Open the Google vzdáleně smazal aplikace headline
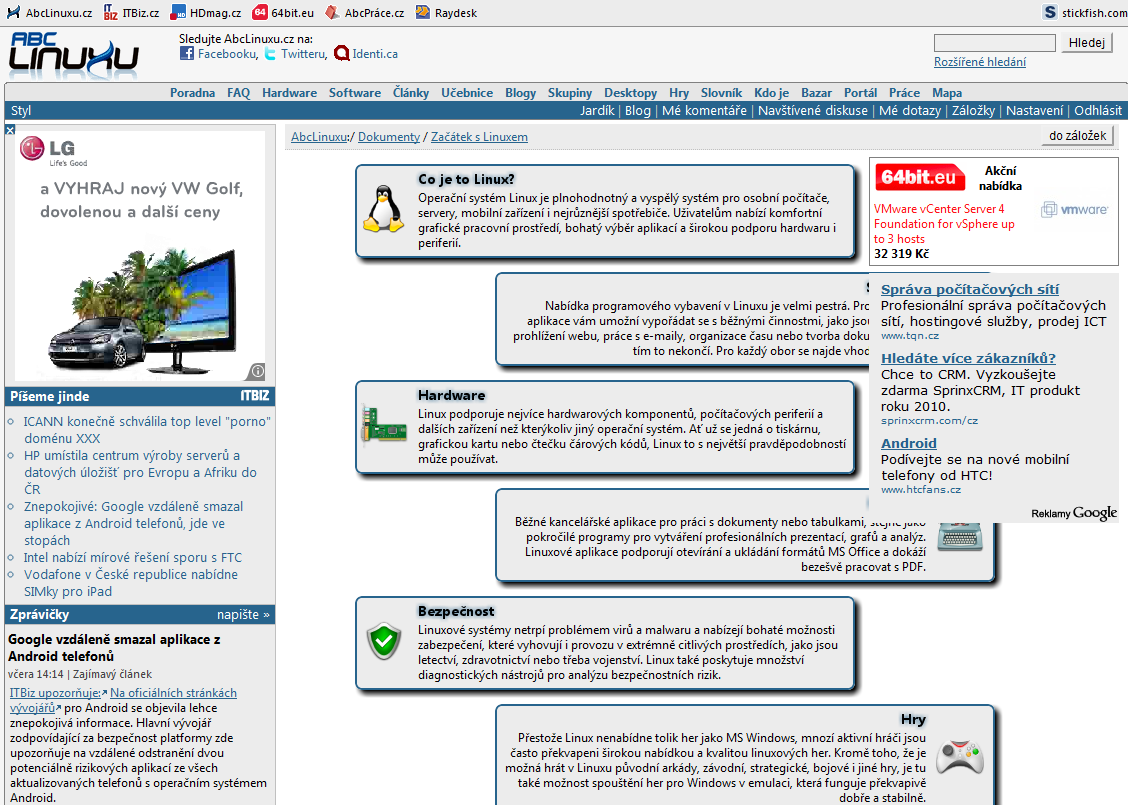 click(x=114, y=647)
